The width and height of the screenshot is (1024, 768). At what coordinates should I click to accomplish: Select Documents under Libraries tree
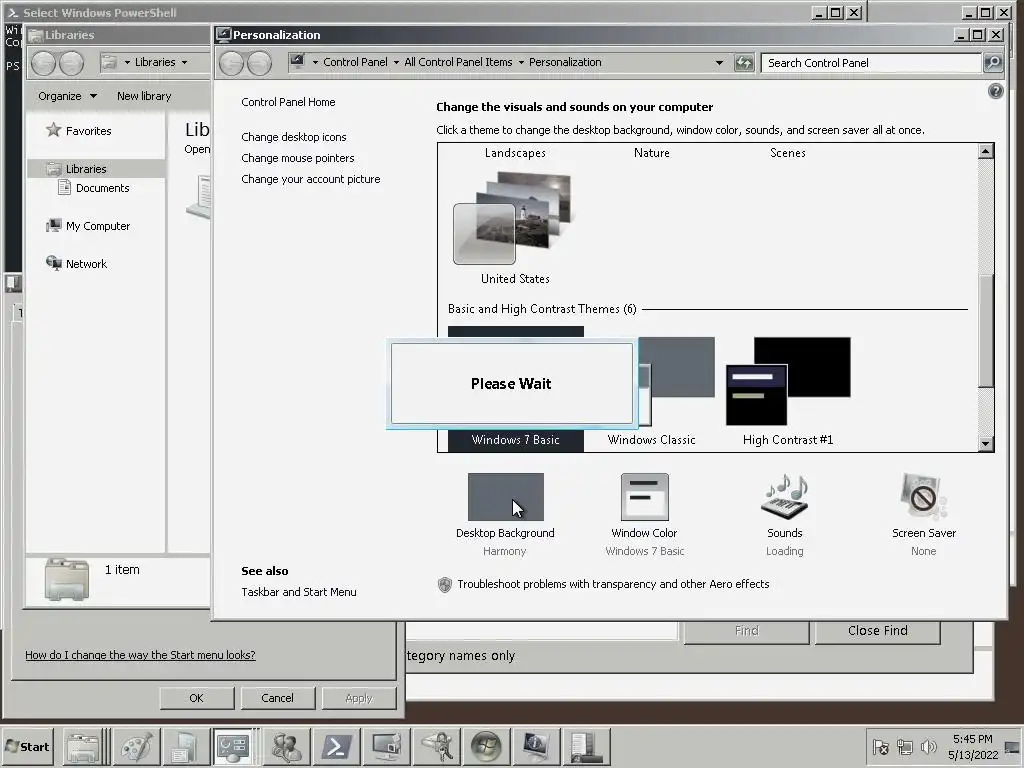click(x=94, y=188)
